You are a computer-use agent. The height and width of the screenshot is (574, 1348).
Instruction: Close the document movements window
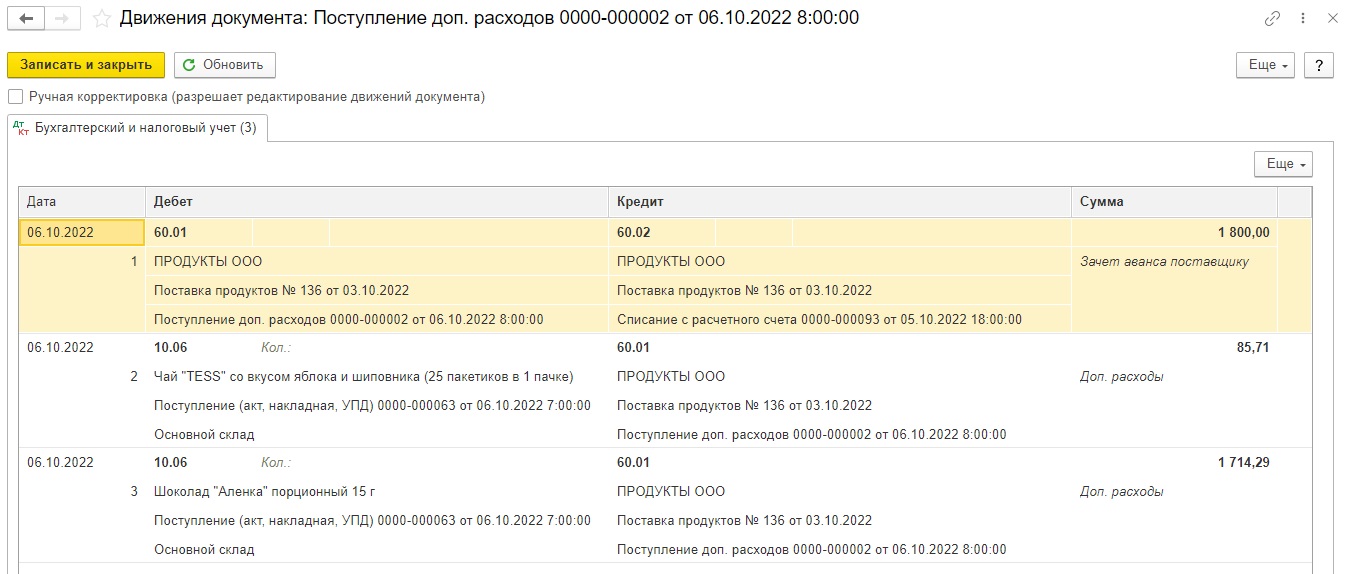[1332, 19]
